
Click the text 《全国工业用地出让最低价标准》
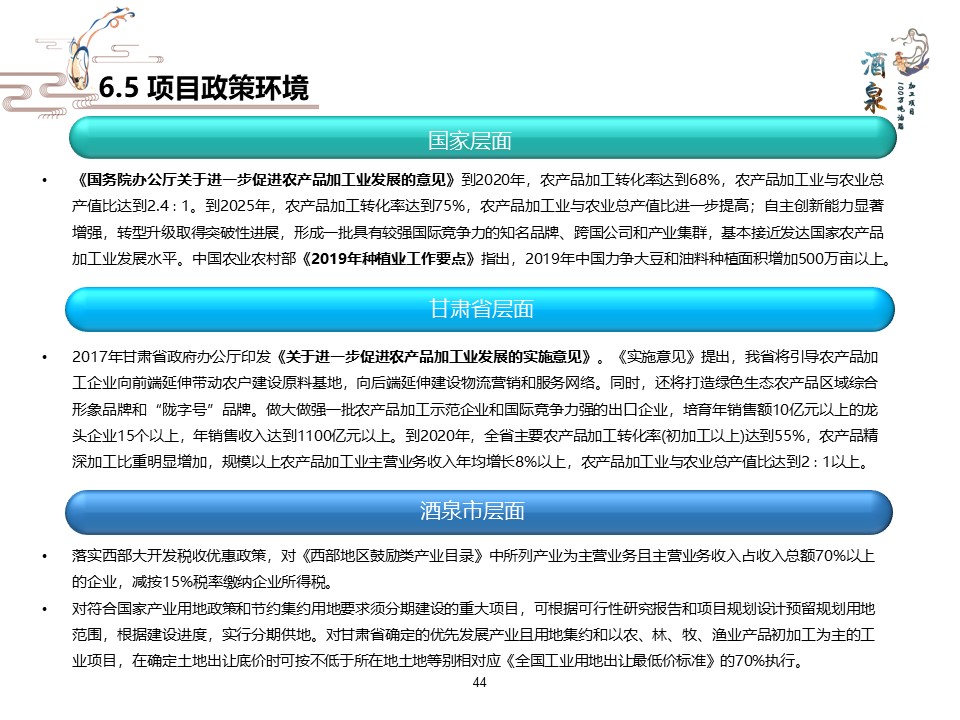(x=610, y=662)
